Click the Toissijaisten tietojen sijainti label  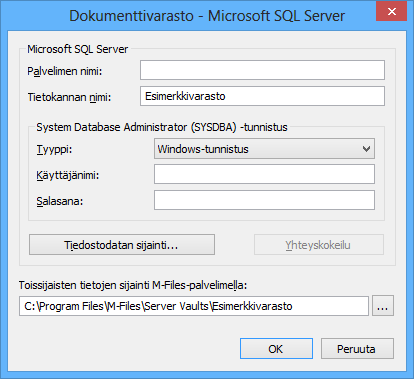coord(133,285)
